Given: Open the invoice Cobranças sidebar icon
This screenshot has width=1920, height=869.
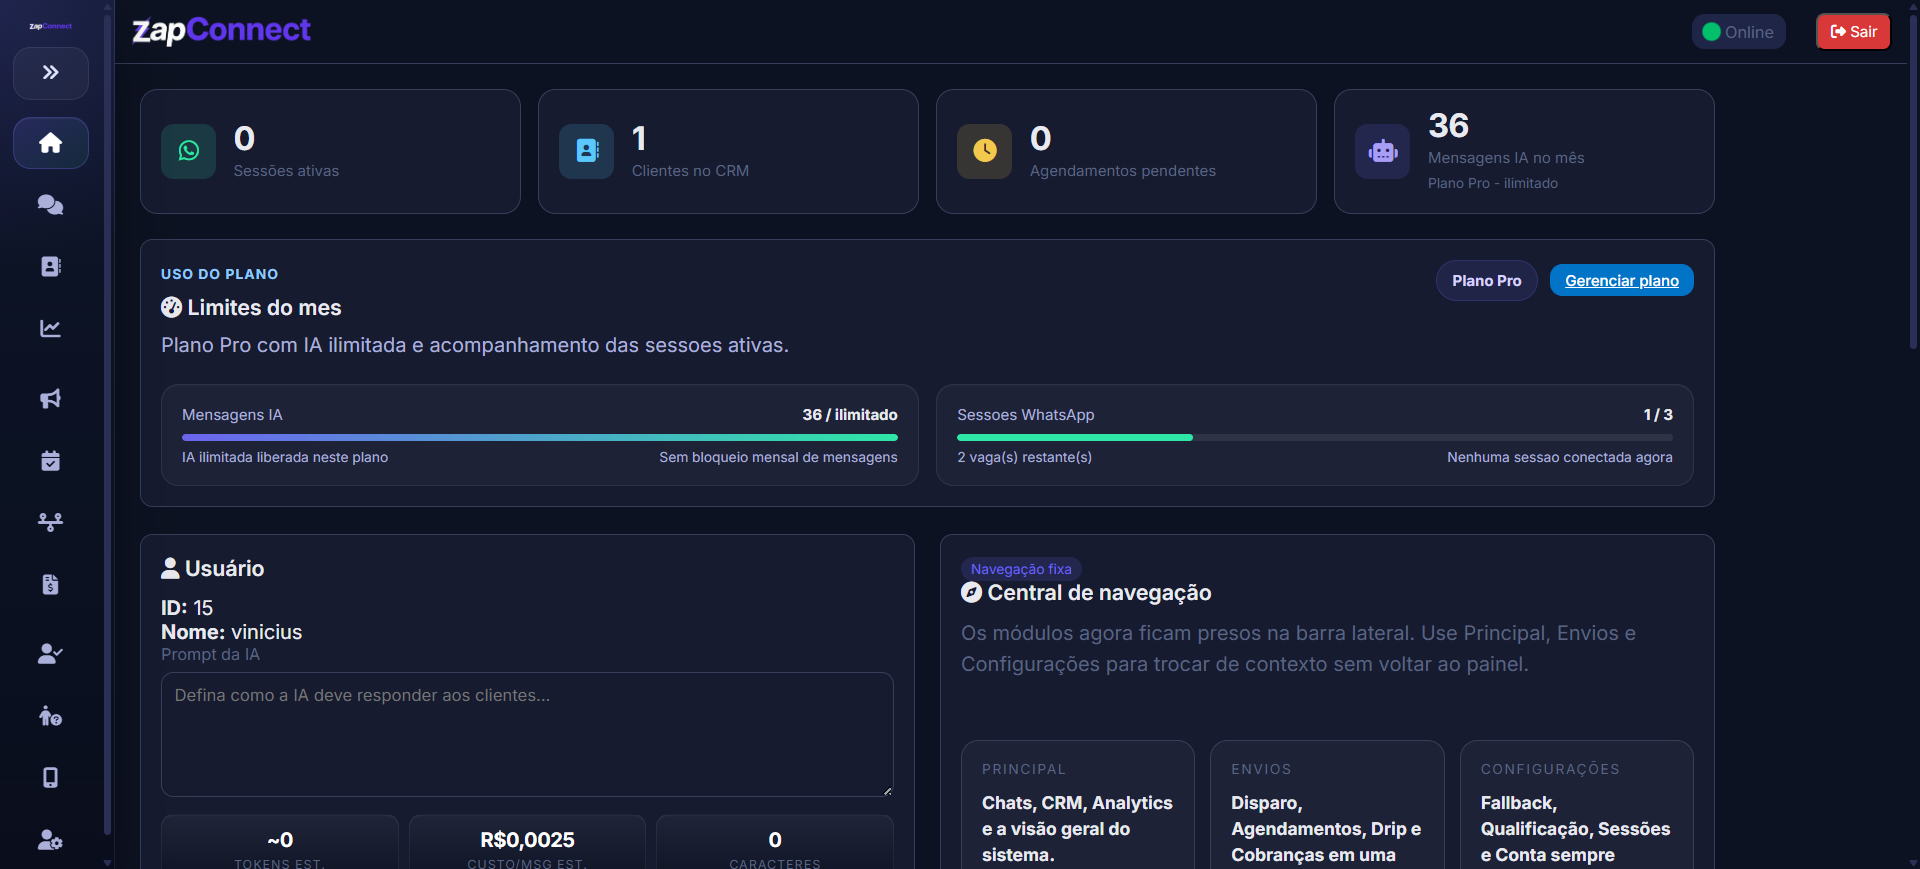Looking at the screenshot, I should pos(51,584).
